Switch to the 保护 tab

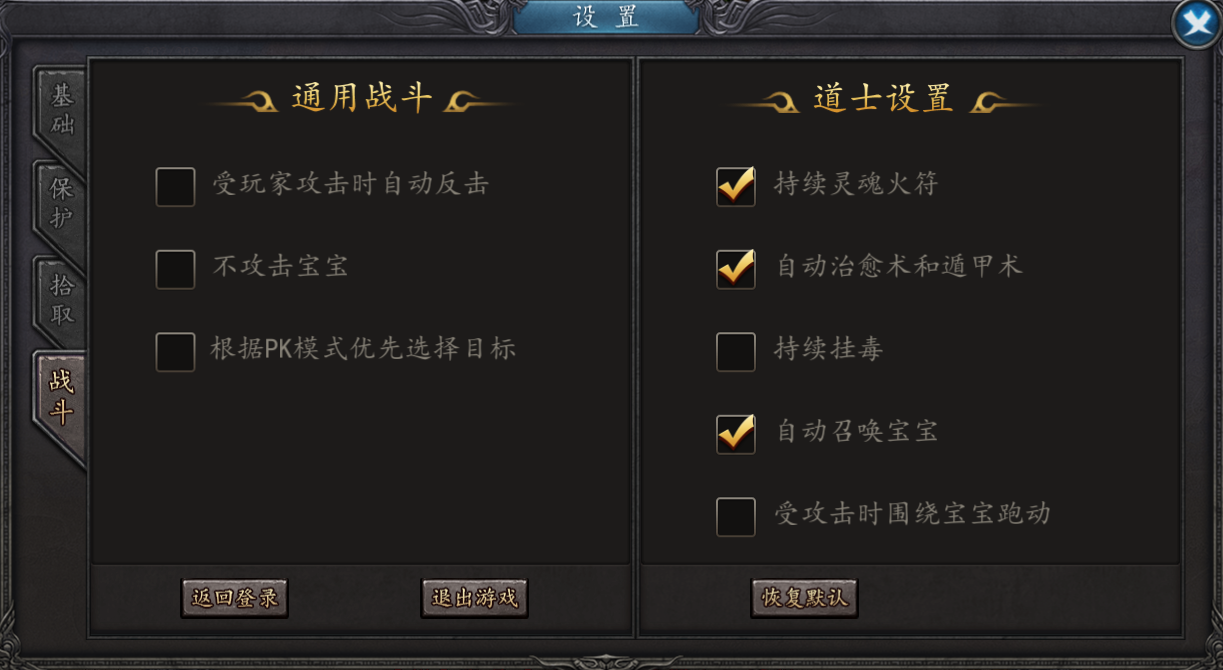coord(62,204)
